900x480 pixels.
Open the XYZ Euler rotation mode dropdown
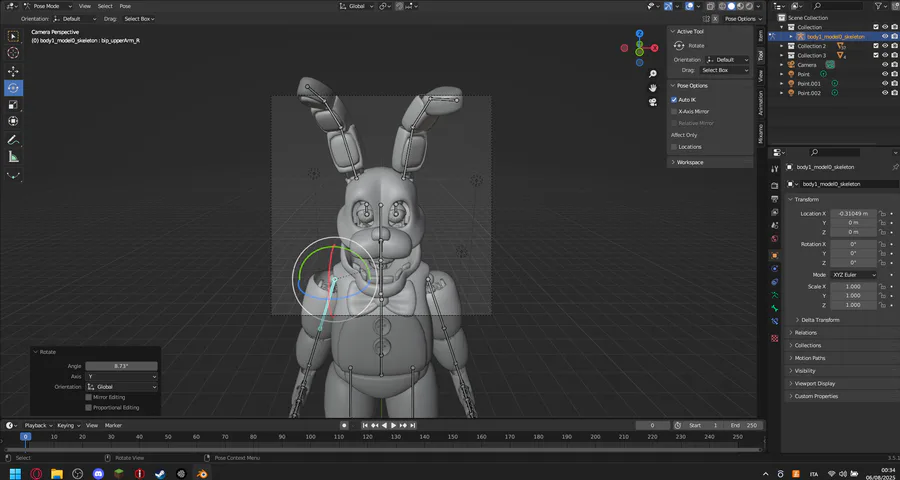854,275
